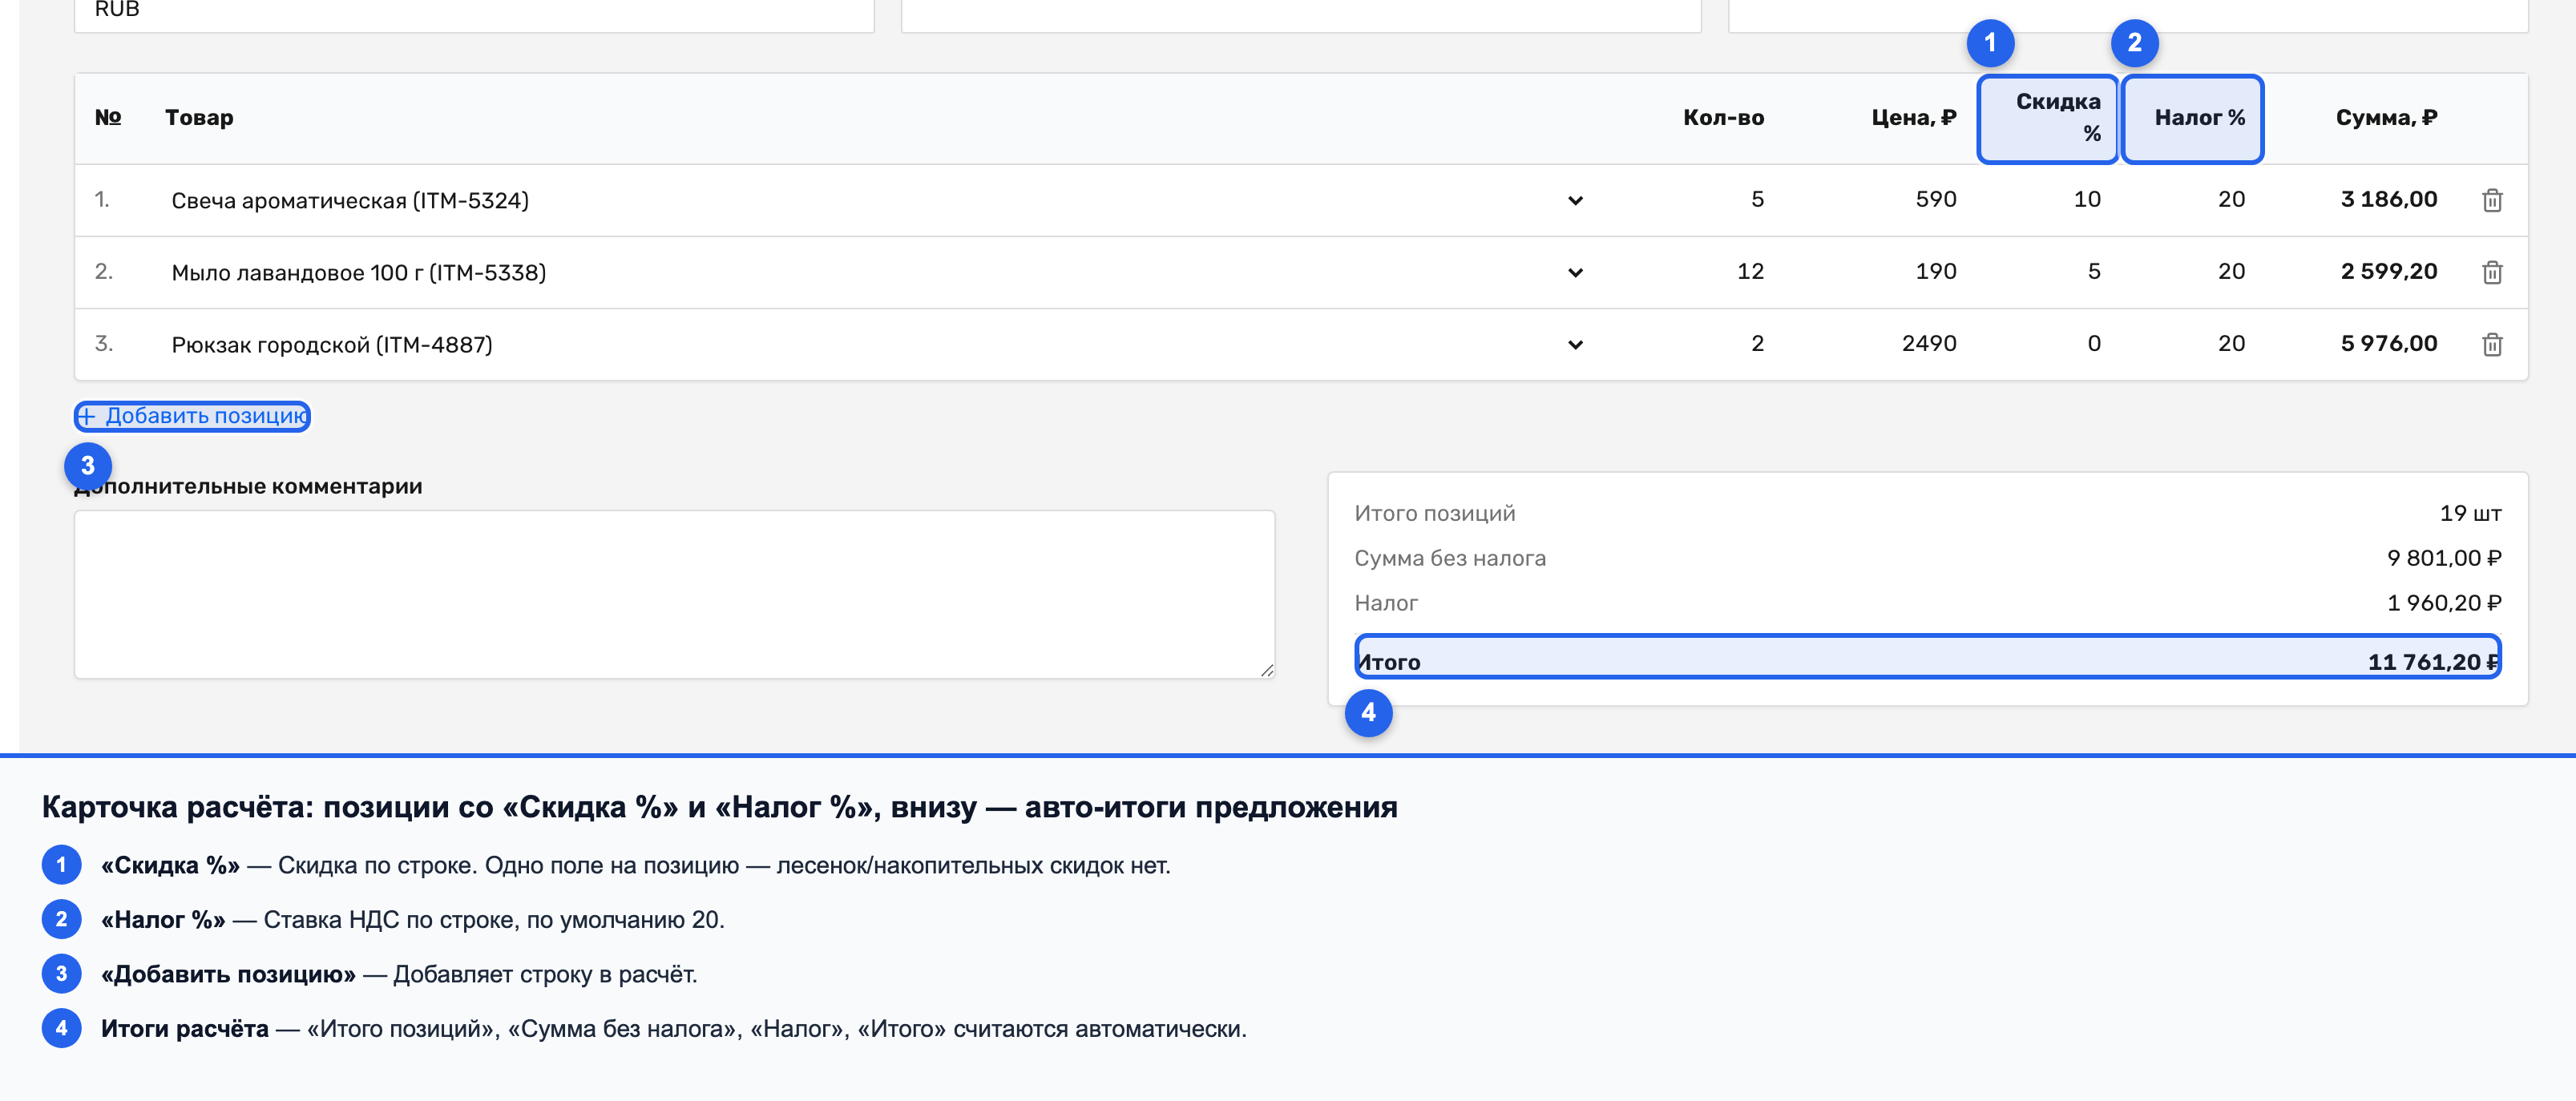Click annotation marker 3 near Добавить позицию
The image size is (2576, 1101).
(x=88, y=466)
